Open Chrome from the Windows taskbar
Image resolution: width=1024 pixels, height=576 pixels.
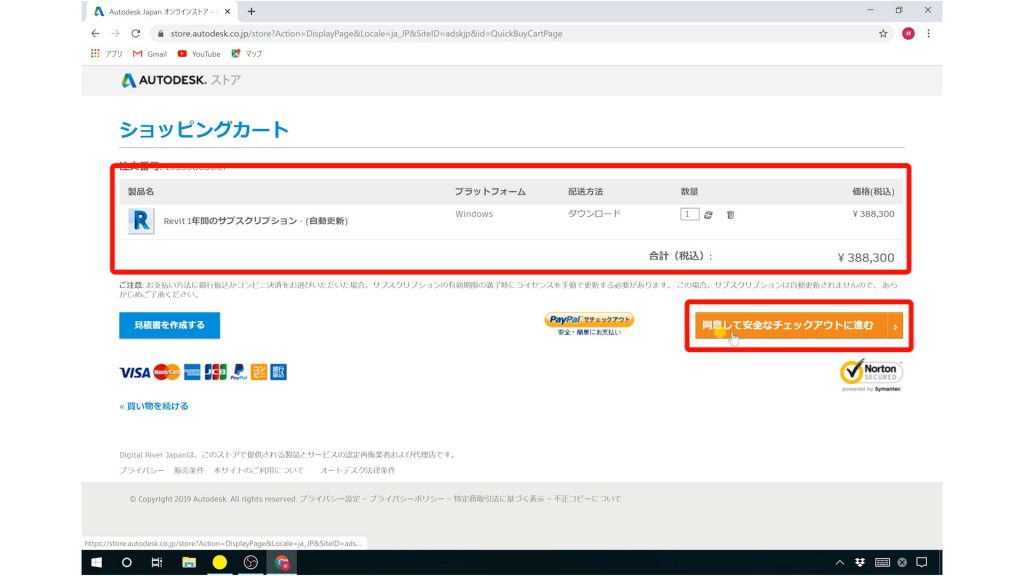point(283,563)
